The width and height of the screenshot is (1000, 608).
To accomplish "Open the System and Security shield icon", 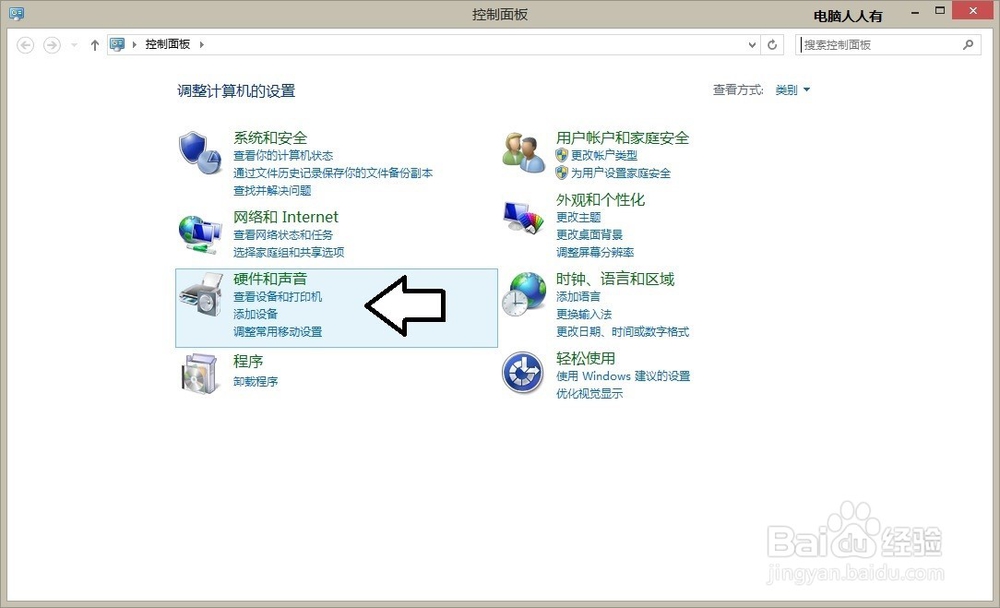I will click(x=200, y=152).
